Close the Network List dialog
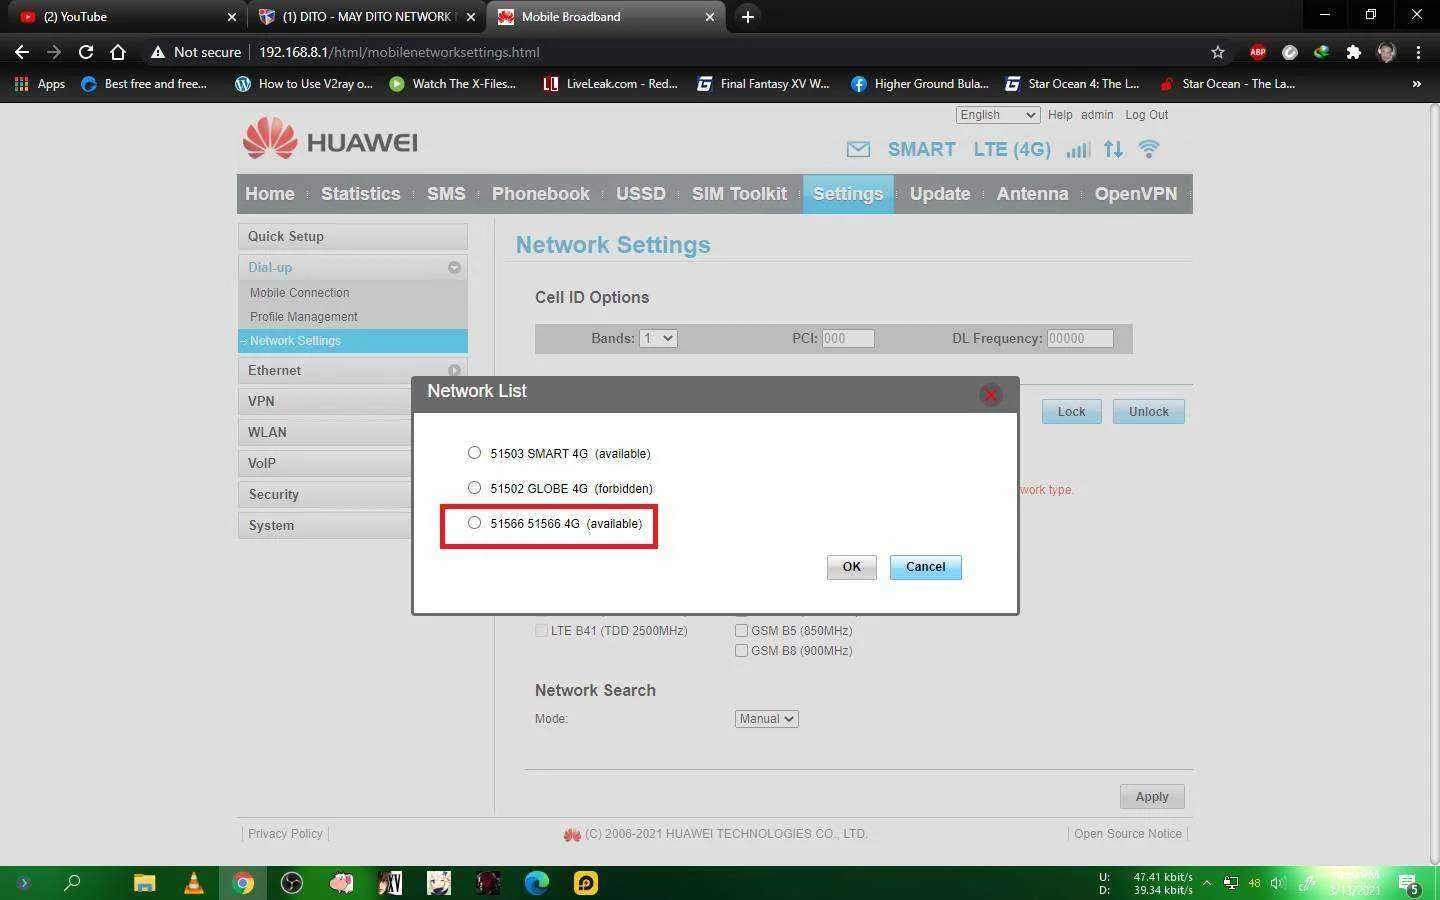 click(x=991, y=394)
